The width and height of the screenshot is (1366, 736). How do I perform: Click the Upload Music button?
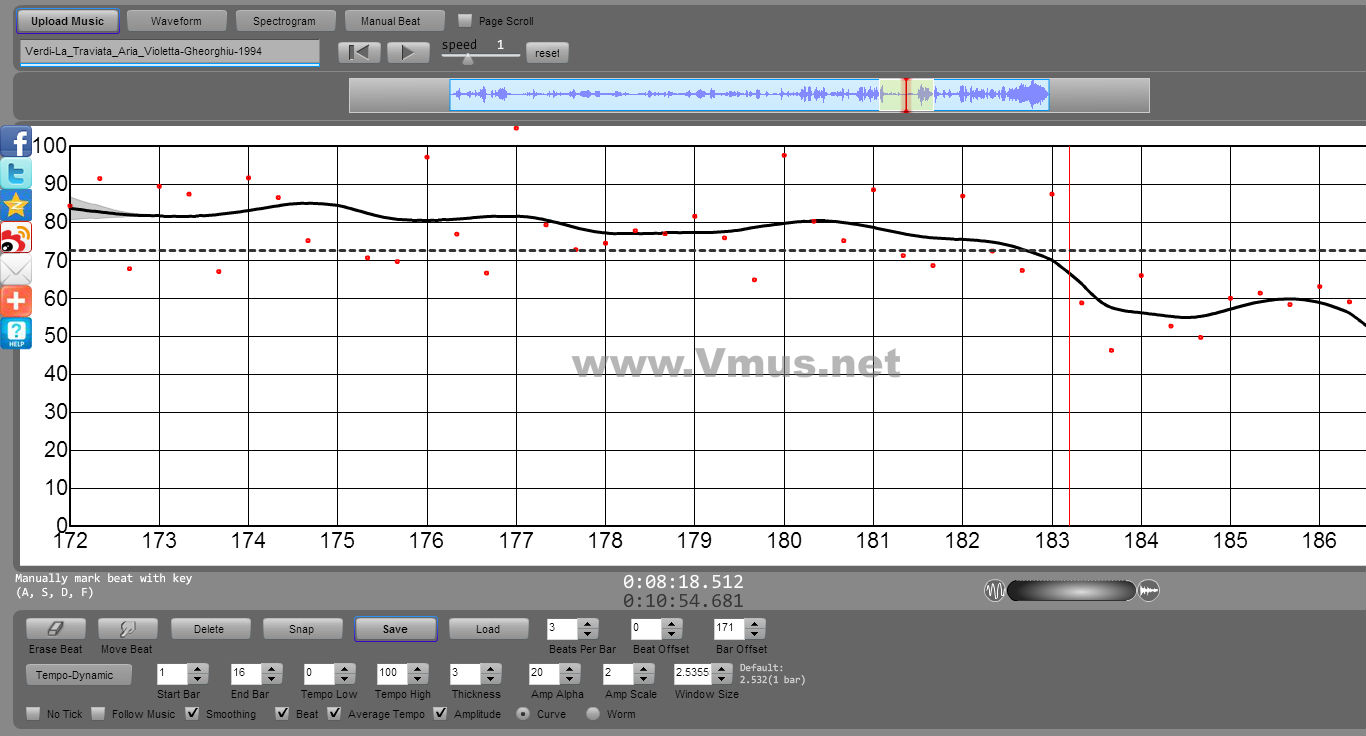[x=67, y=20]
